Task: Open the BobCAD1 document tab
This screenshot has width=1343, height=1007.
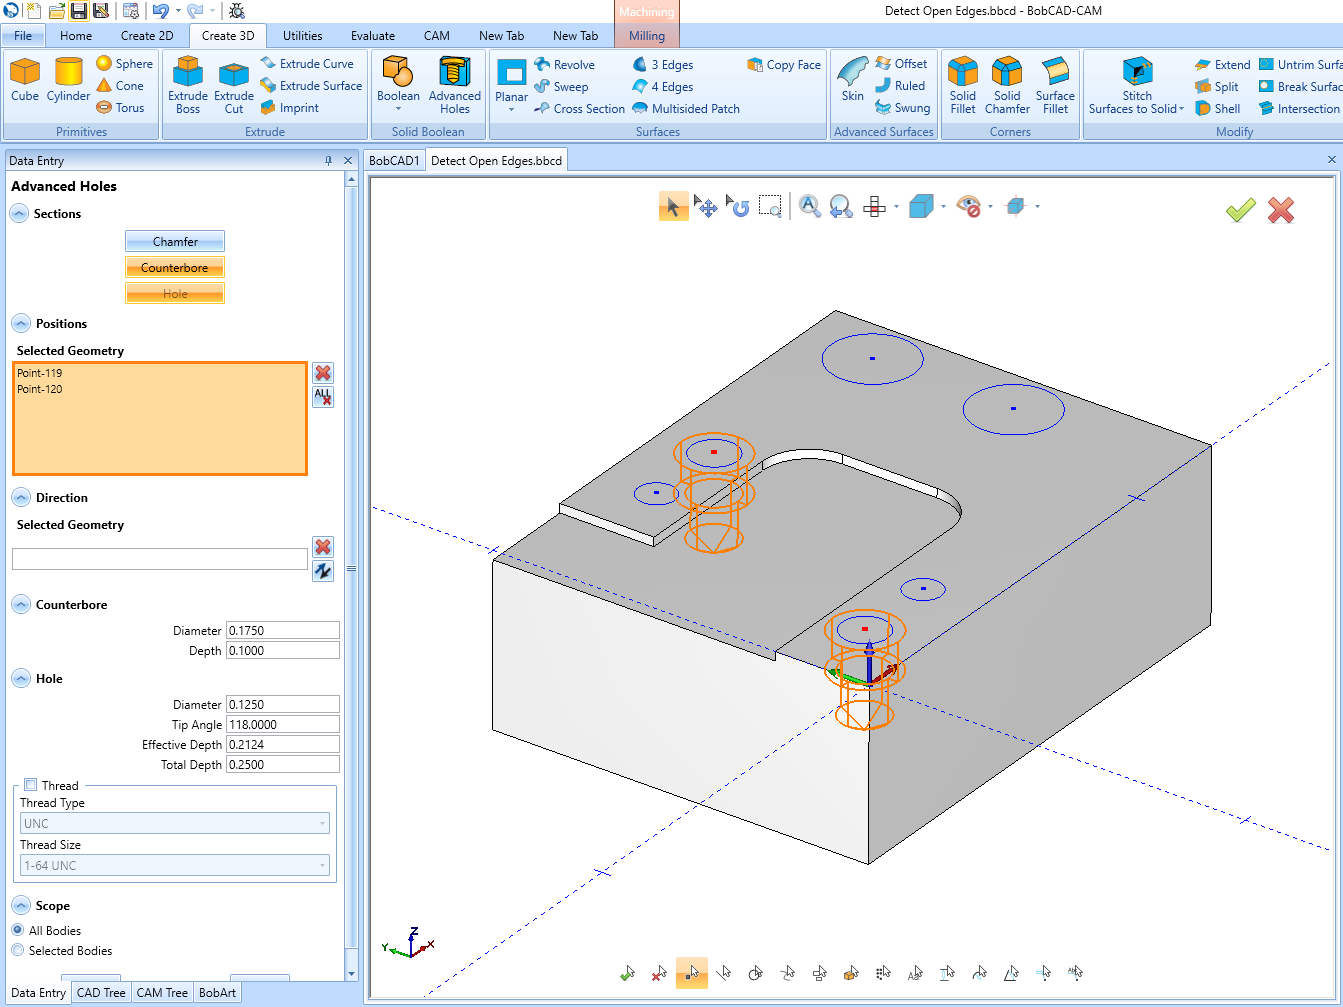Action: 394,159
